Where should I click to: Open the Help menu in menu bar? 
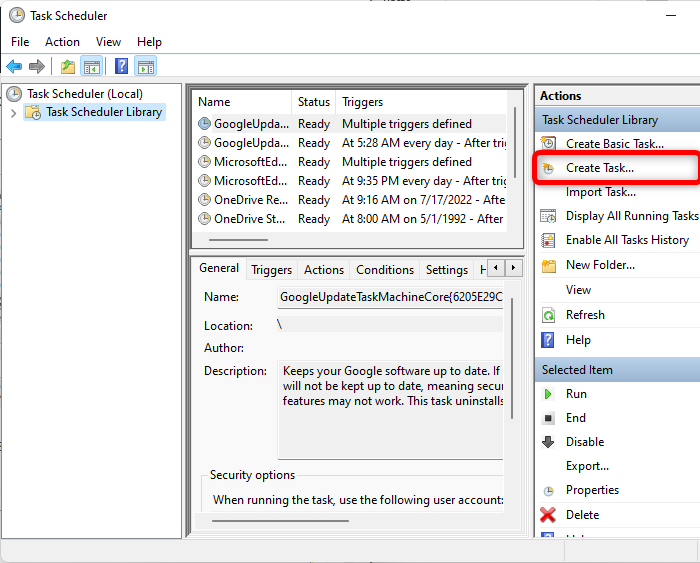tap(149, 42)
